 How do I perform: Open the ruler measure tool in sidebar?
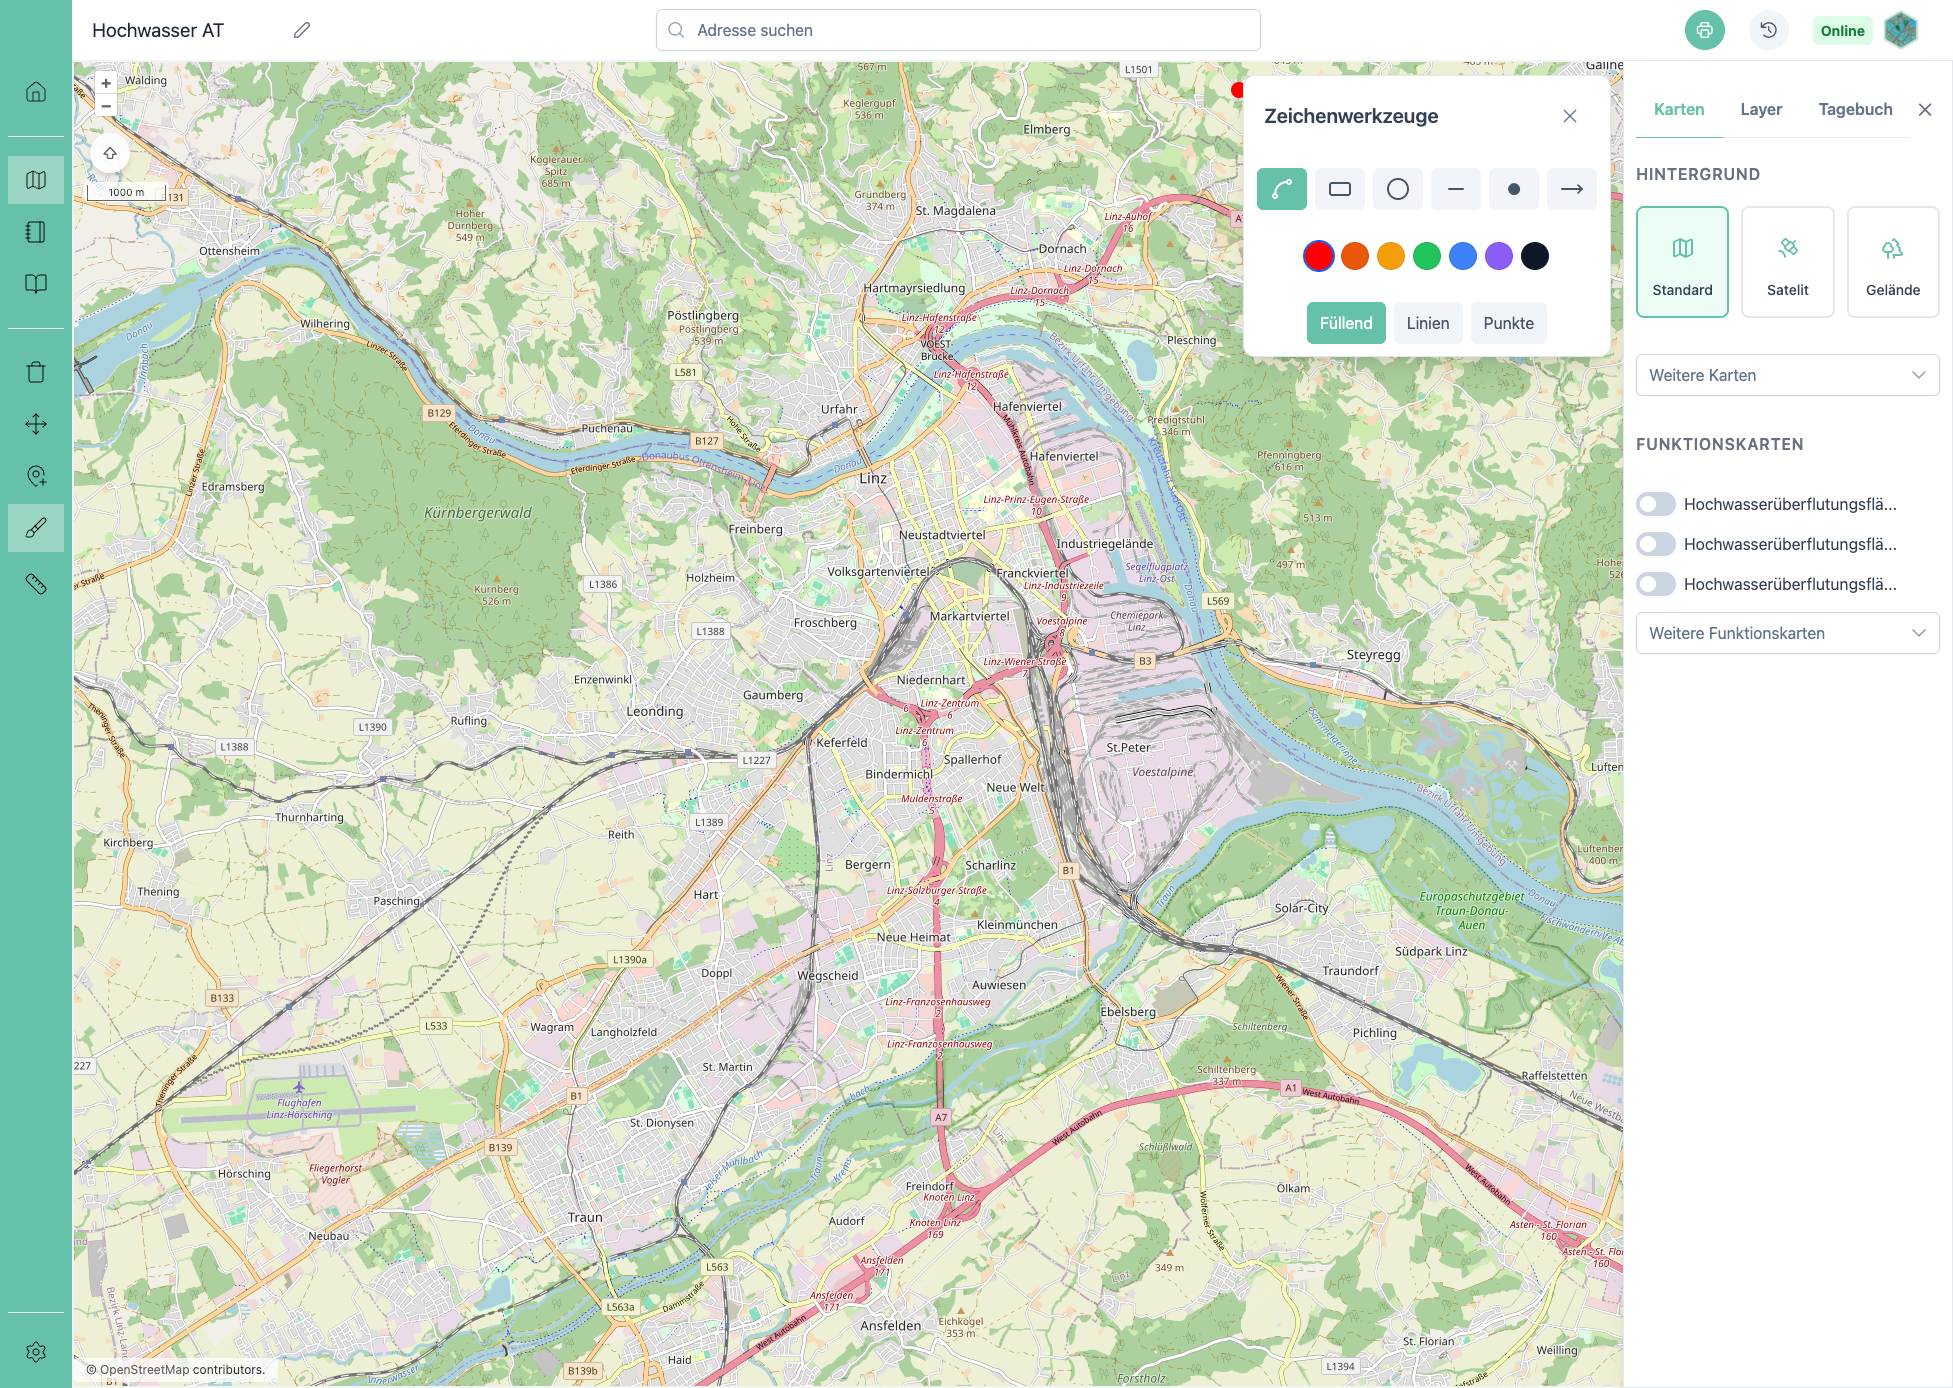pyautogui.click(x=36, y=584)
